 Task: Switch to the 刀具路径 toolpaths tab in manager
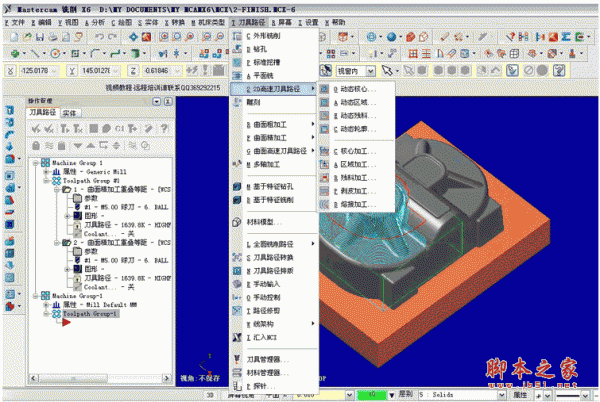pos(43,112)
